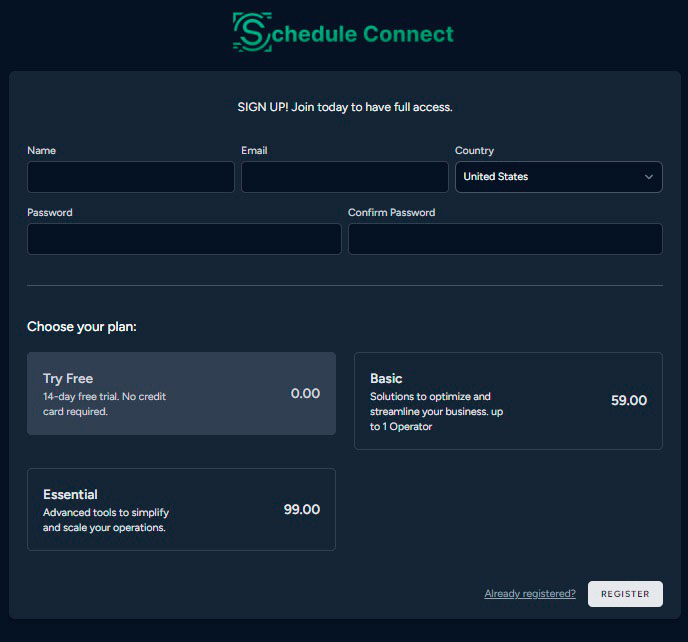688x642 pixels.
Task: Click the Country field label
Action: click(474, 150)
